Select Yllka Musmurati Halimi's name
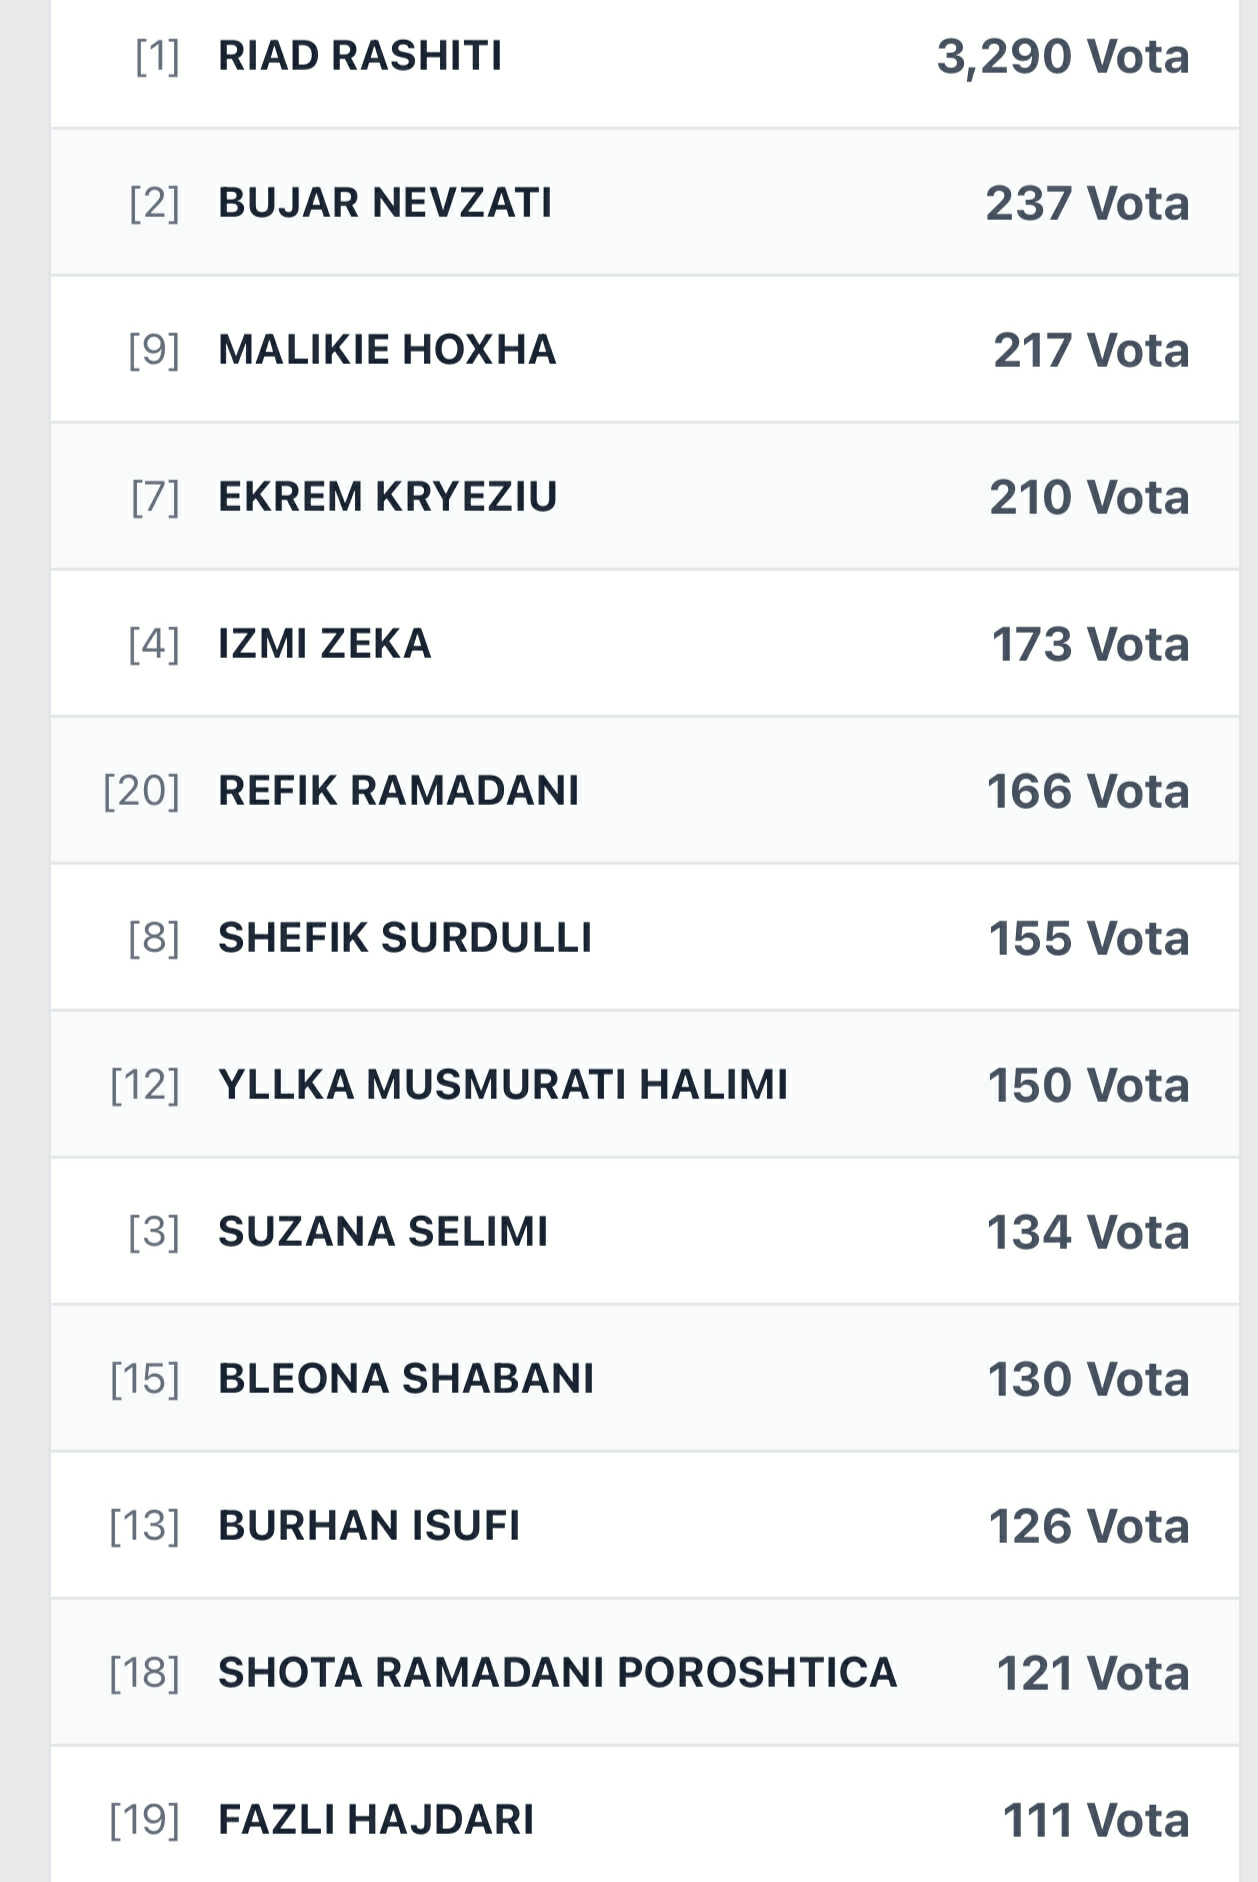Screen dimensions: 1258x1882 [503, 1085]
